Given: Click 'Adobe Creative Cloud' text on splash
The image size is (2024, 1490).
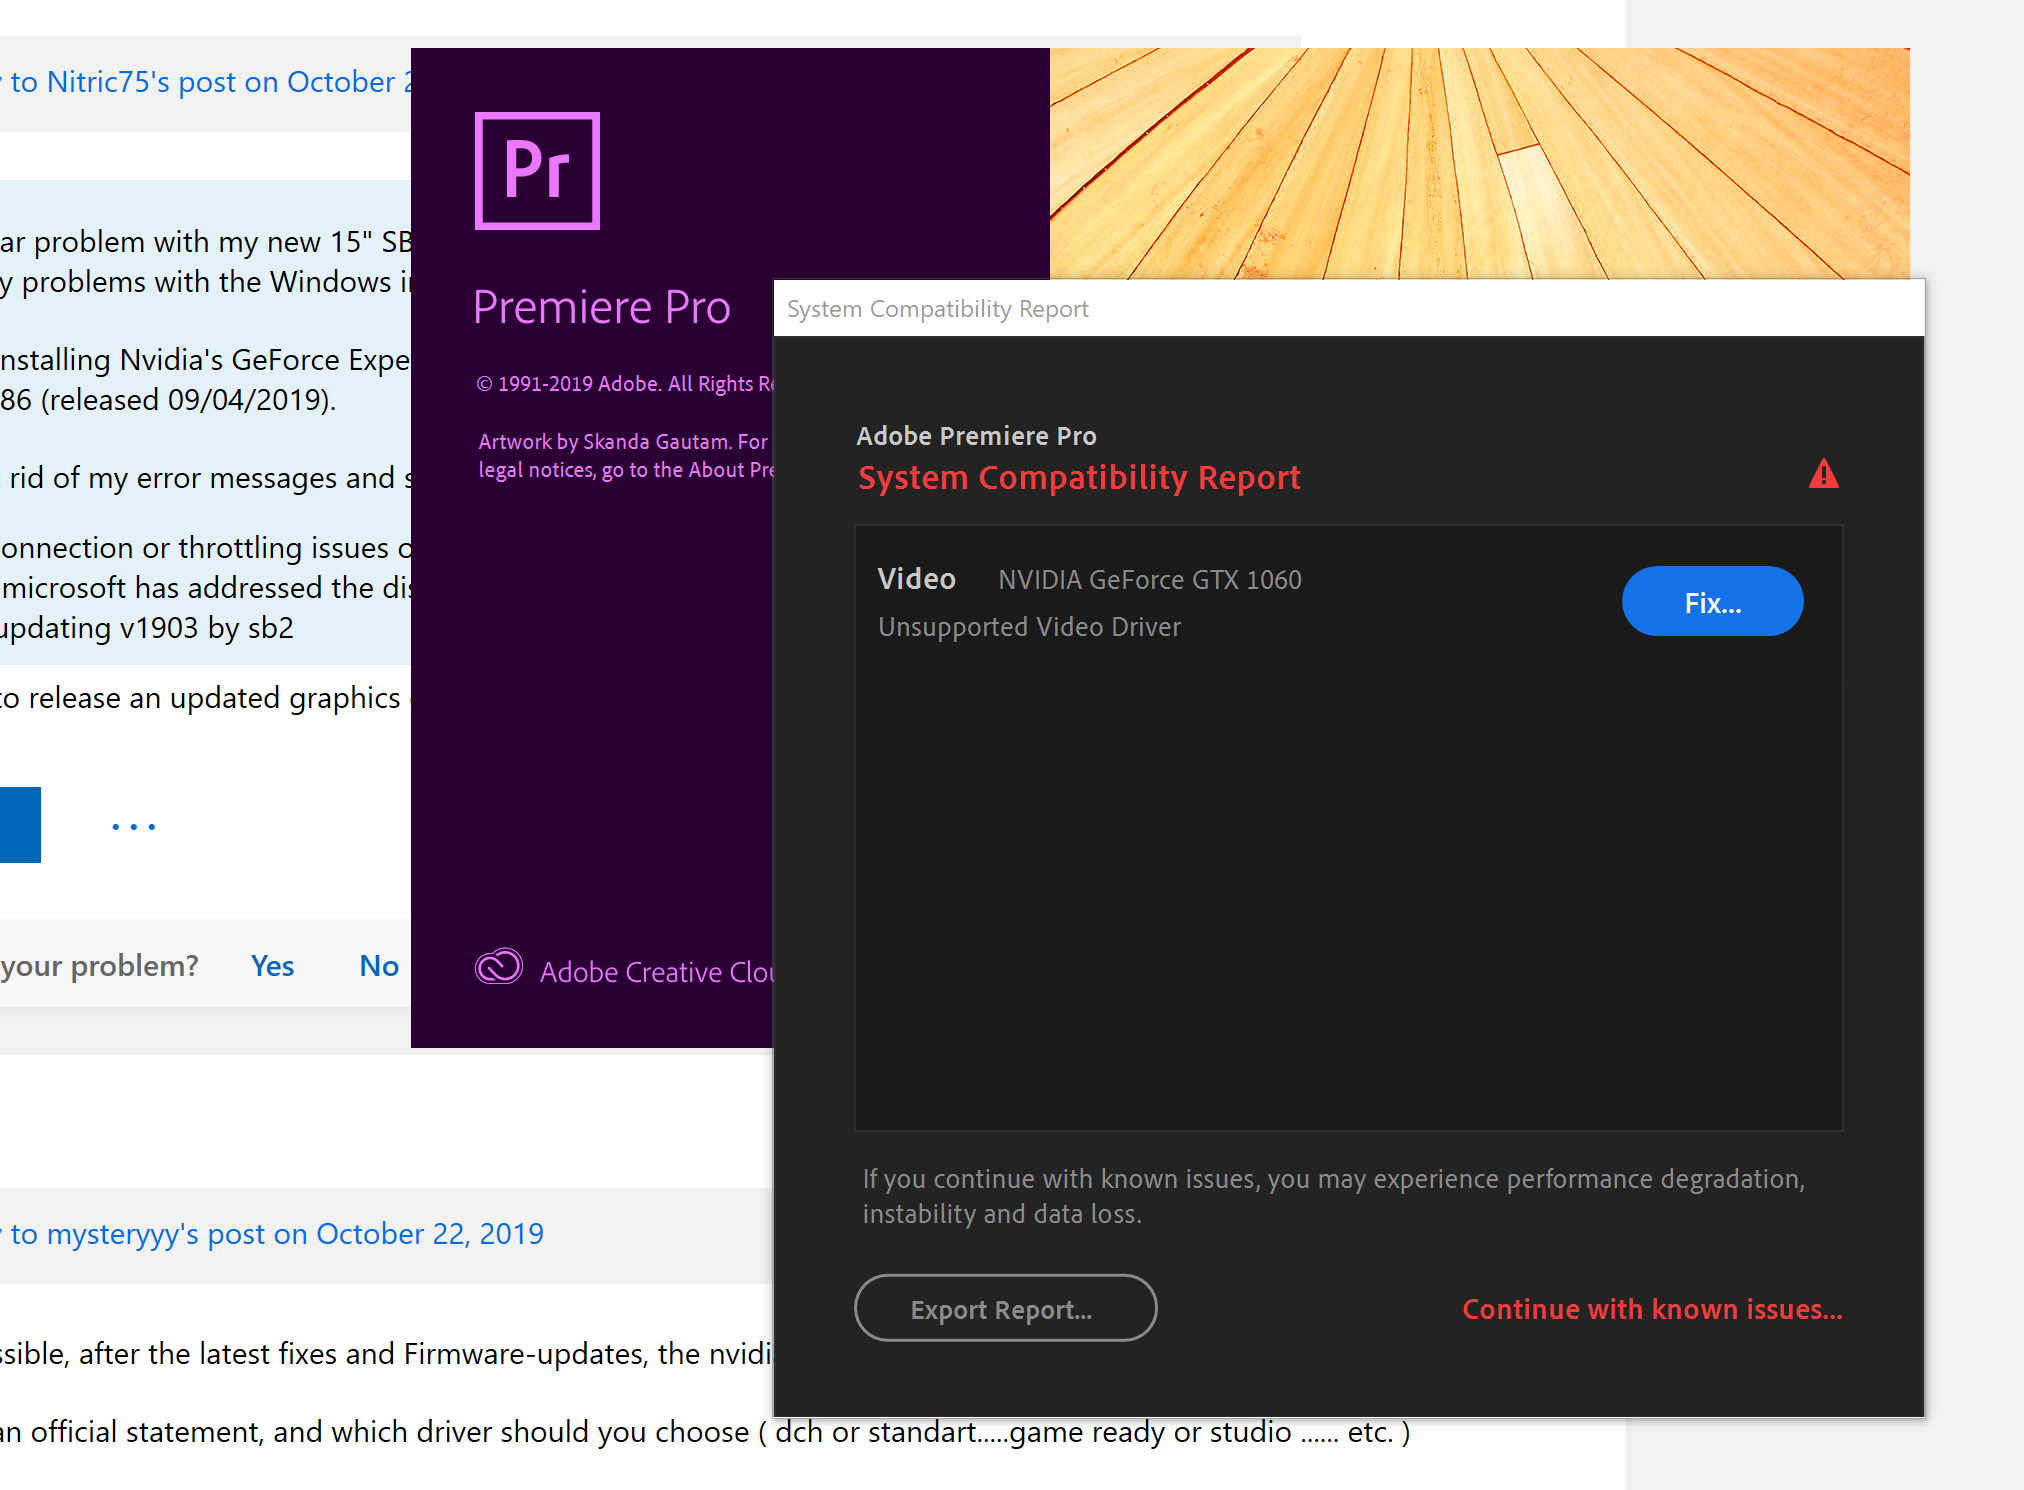Looking at the screenshot, I should (x=657, y=972).
